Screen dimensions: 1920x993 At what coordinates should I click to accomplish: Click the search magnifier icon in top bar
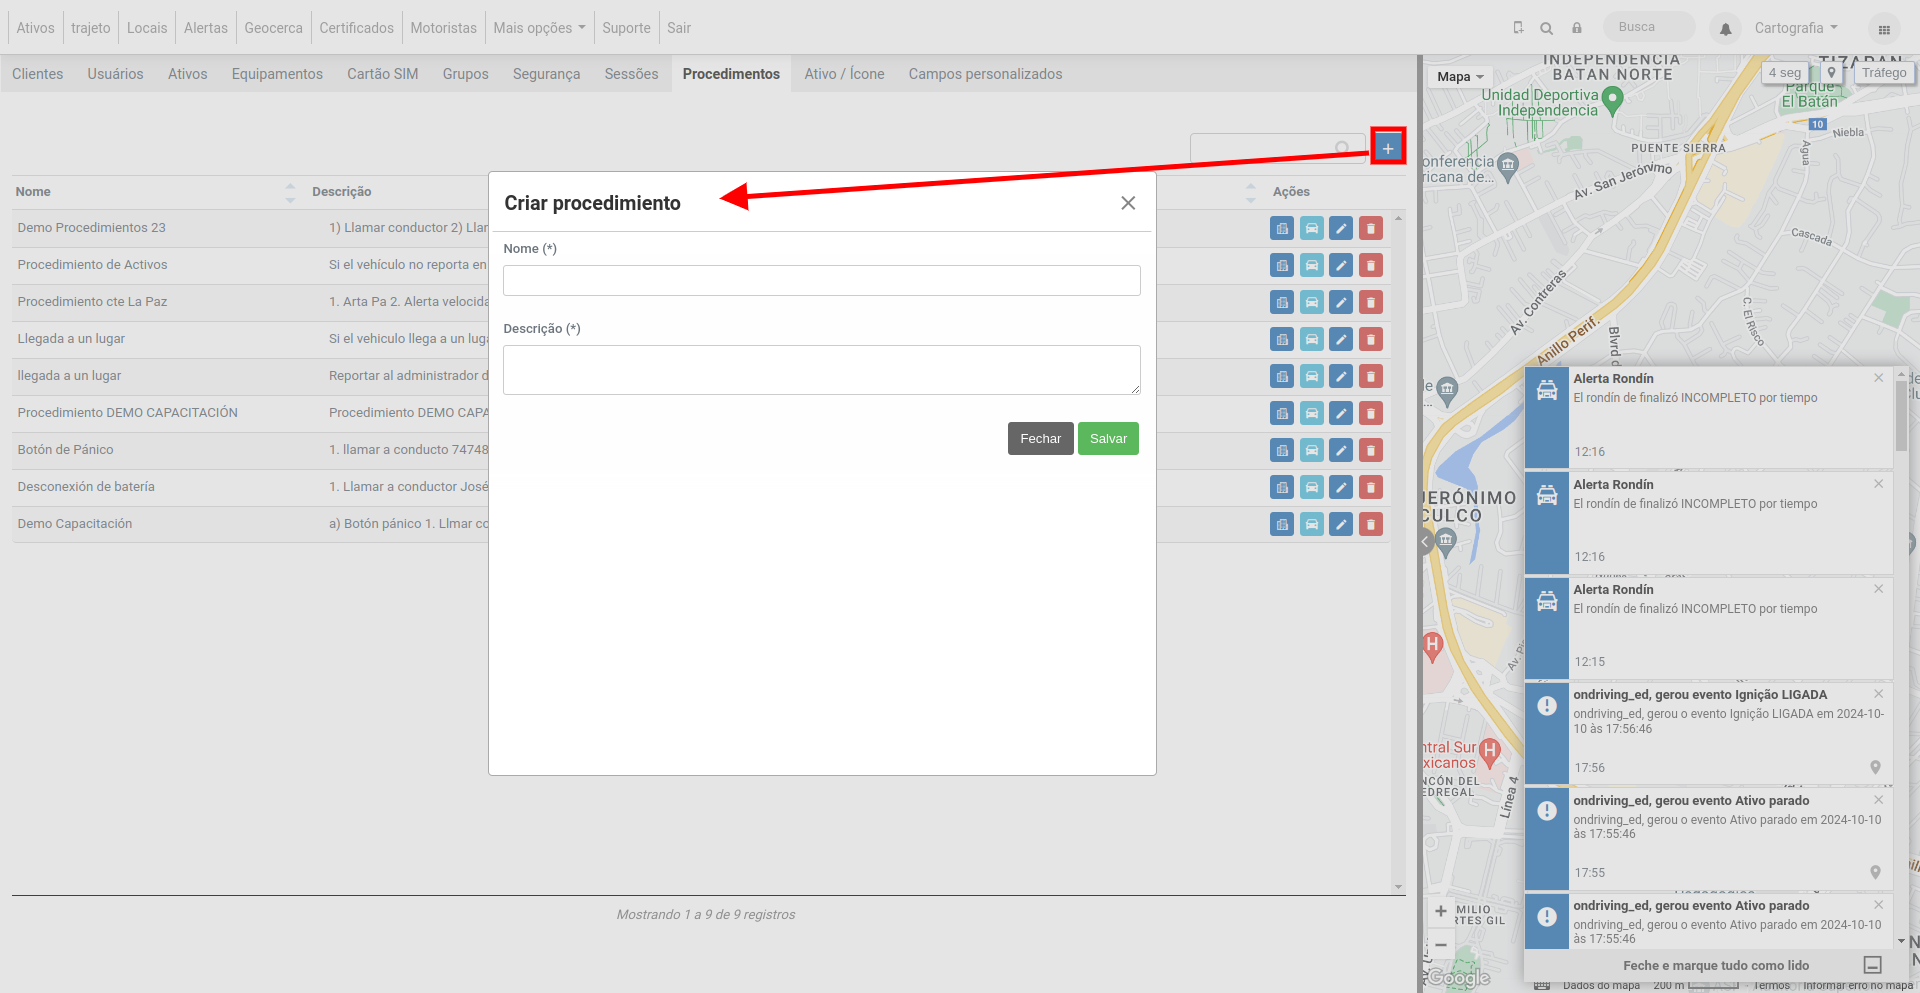[1547, 28]
